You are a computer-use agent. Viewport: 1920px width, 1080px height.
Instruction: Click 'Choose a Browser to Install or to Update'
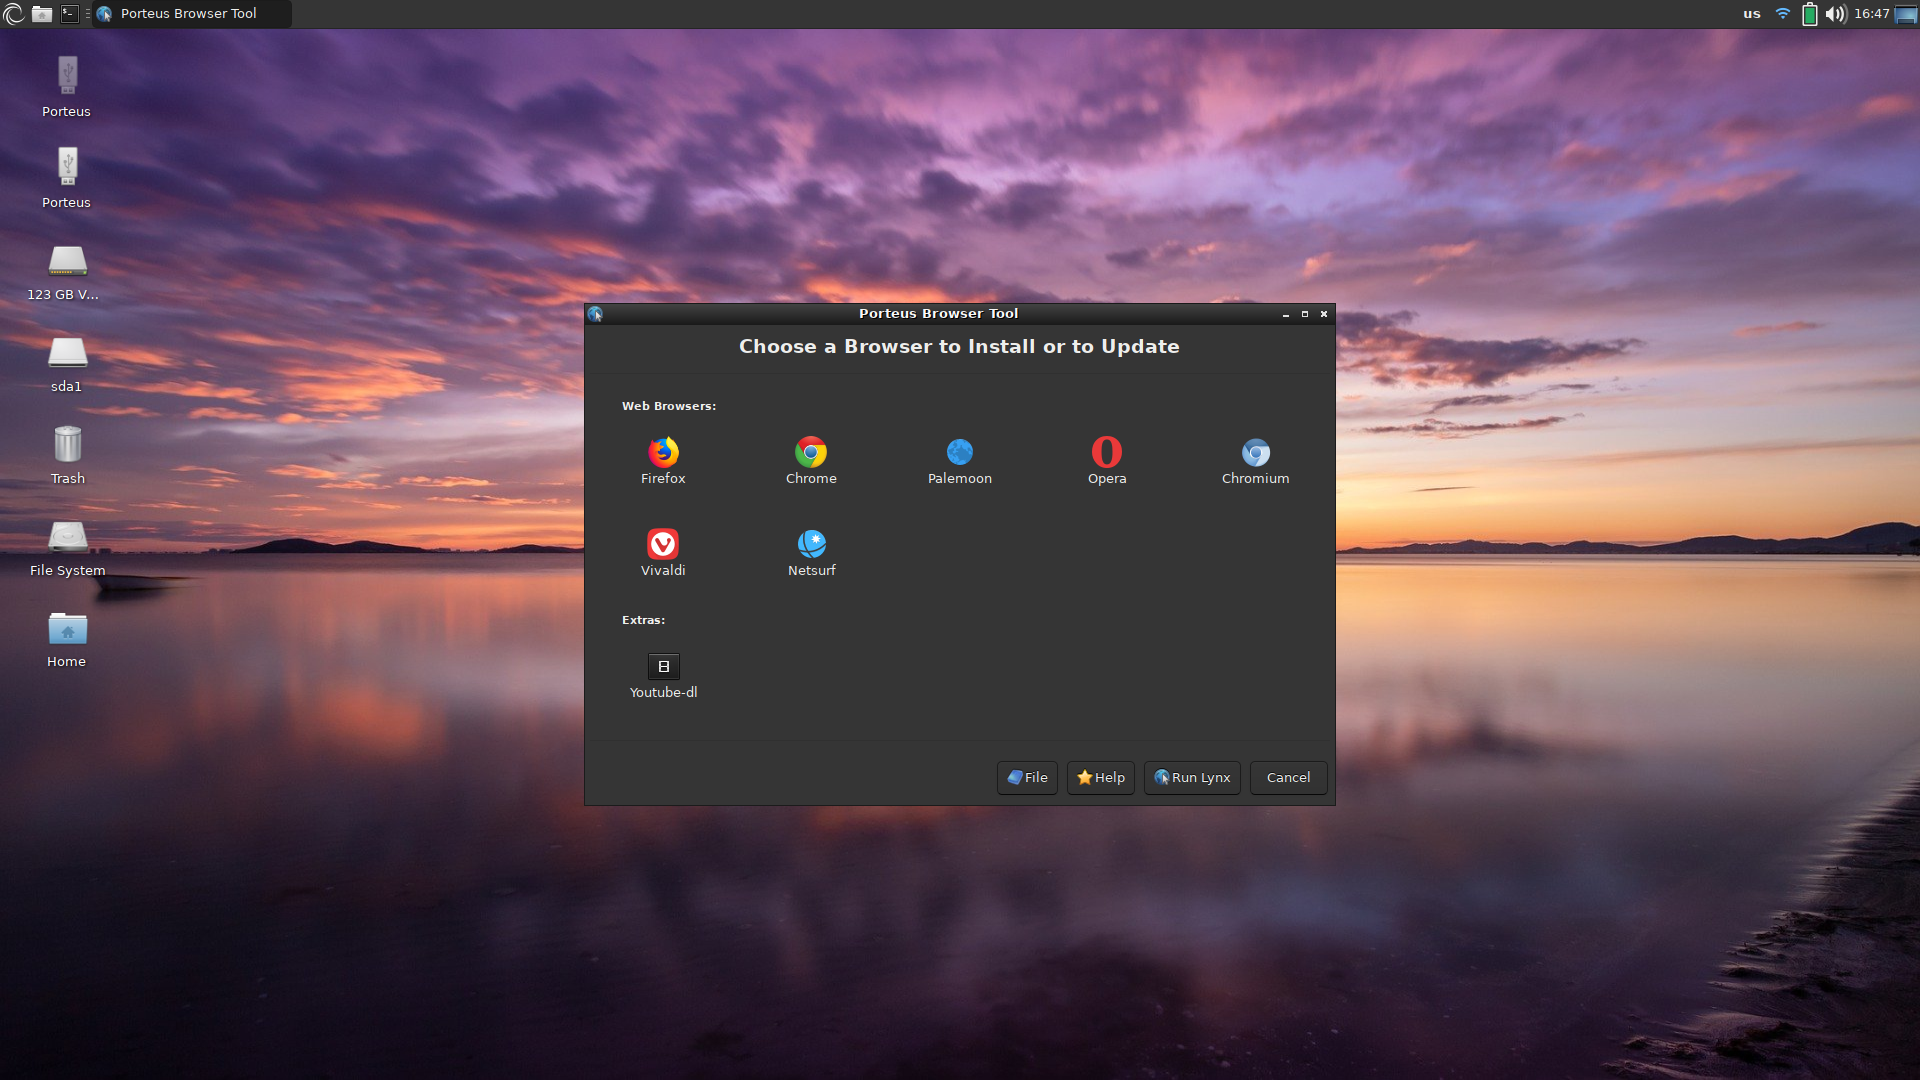[x=959, y=347]
